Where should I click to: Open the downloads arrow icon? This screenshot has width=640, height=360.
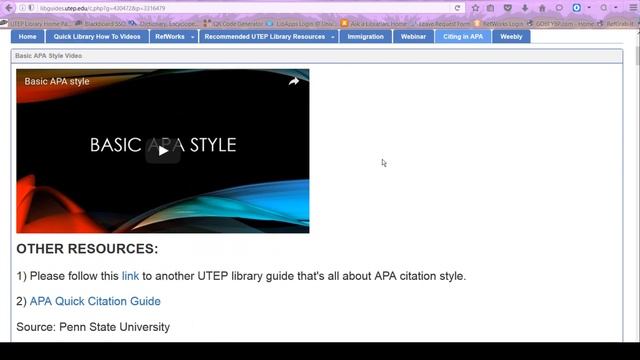[x=525, y=8]
